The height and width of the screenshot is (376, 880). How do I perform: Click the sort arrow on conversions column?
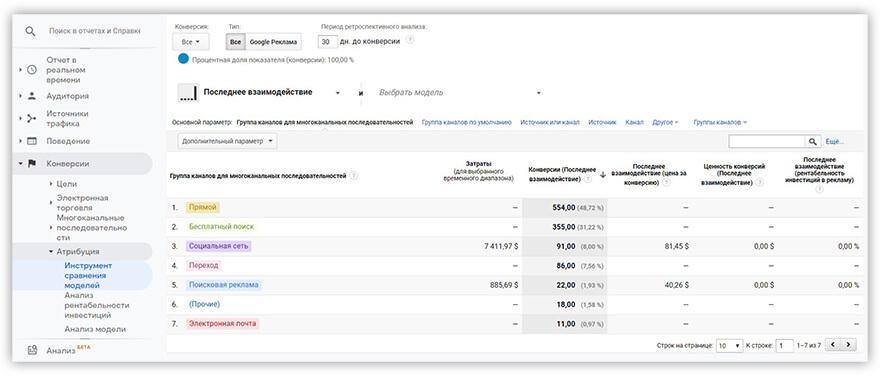[x=602, y=175]
